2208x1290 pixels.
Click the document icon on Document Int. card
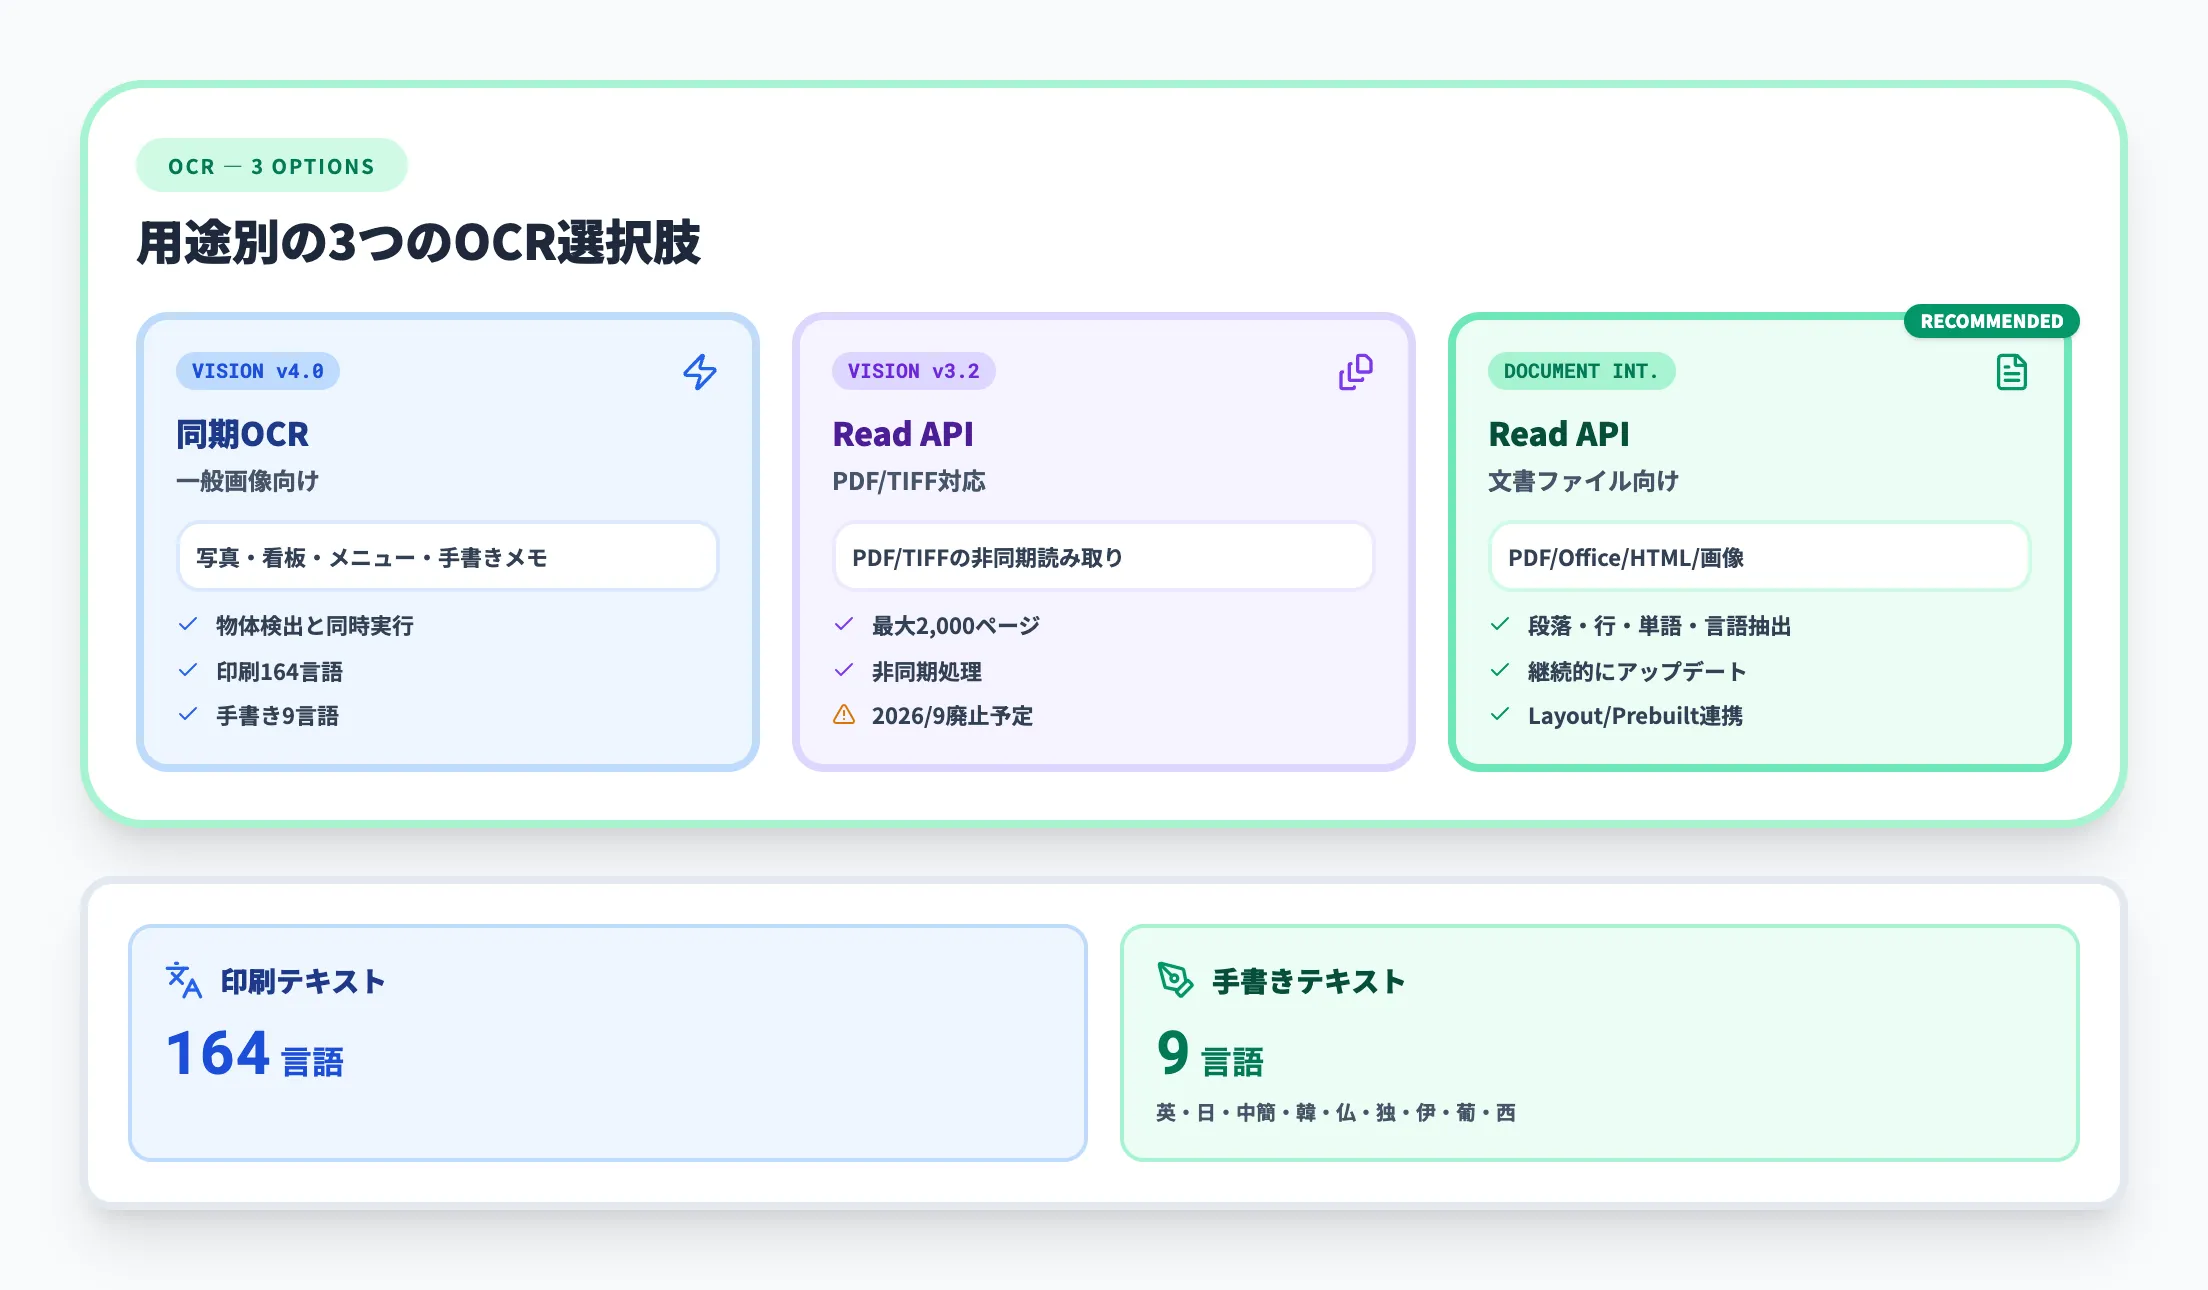pos(2012,372)
